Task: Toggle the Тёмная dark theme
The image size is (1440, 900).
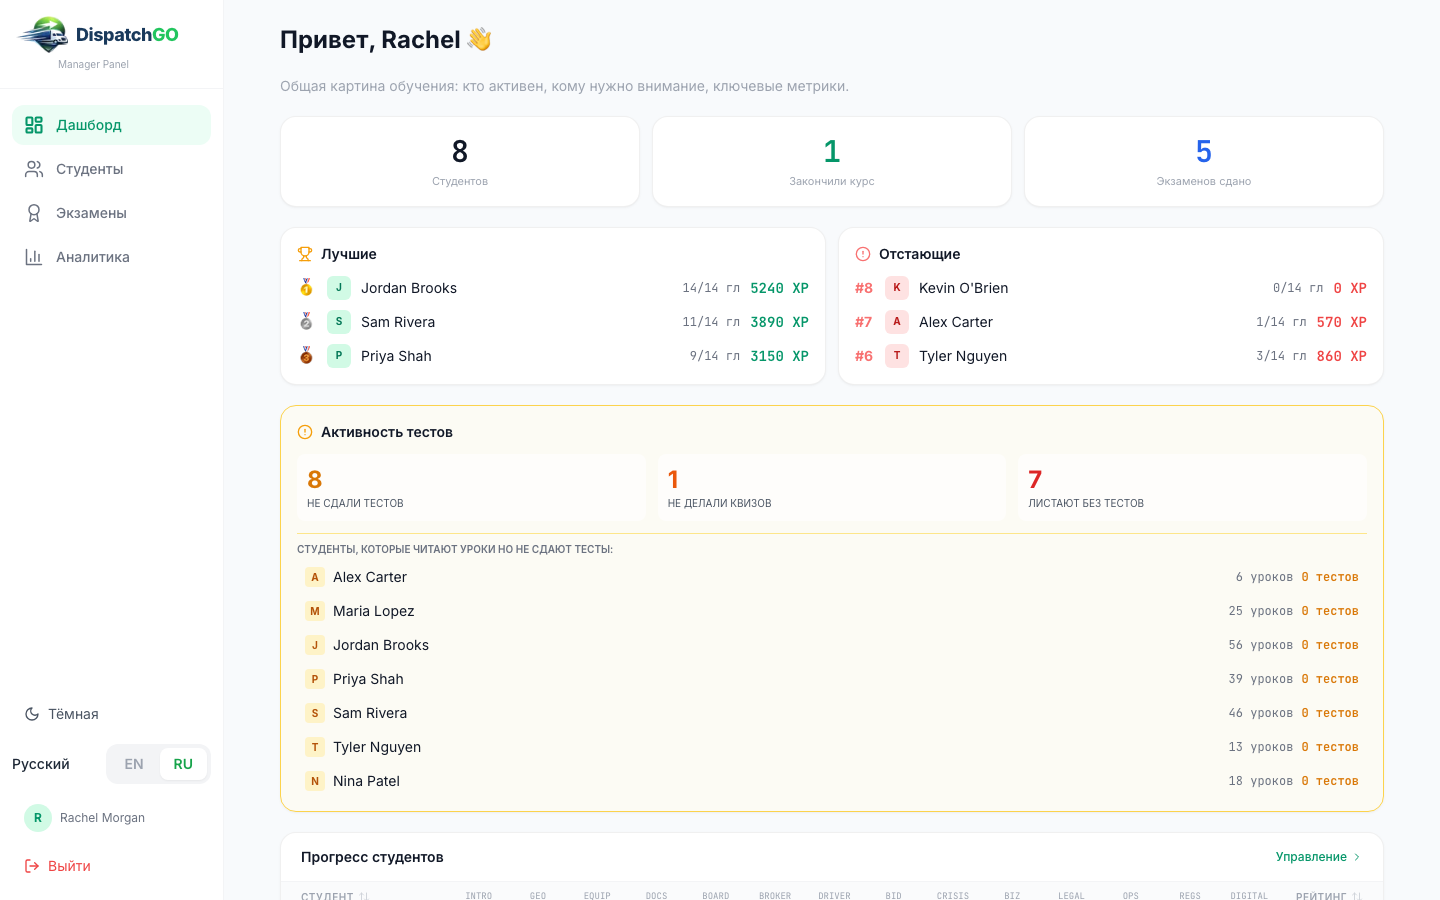Action: [x=62, y=714]
